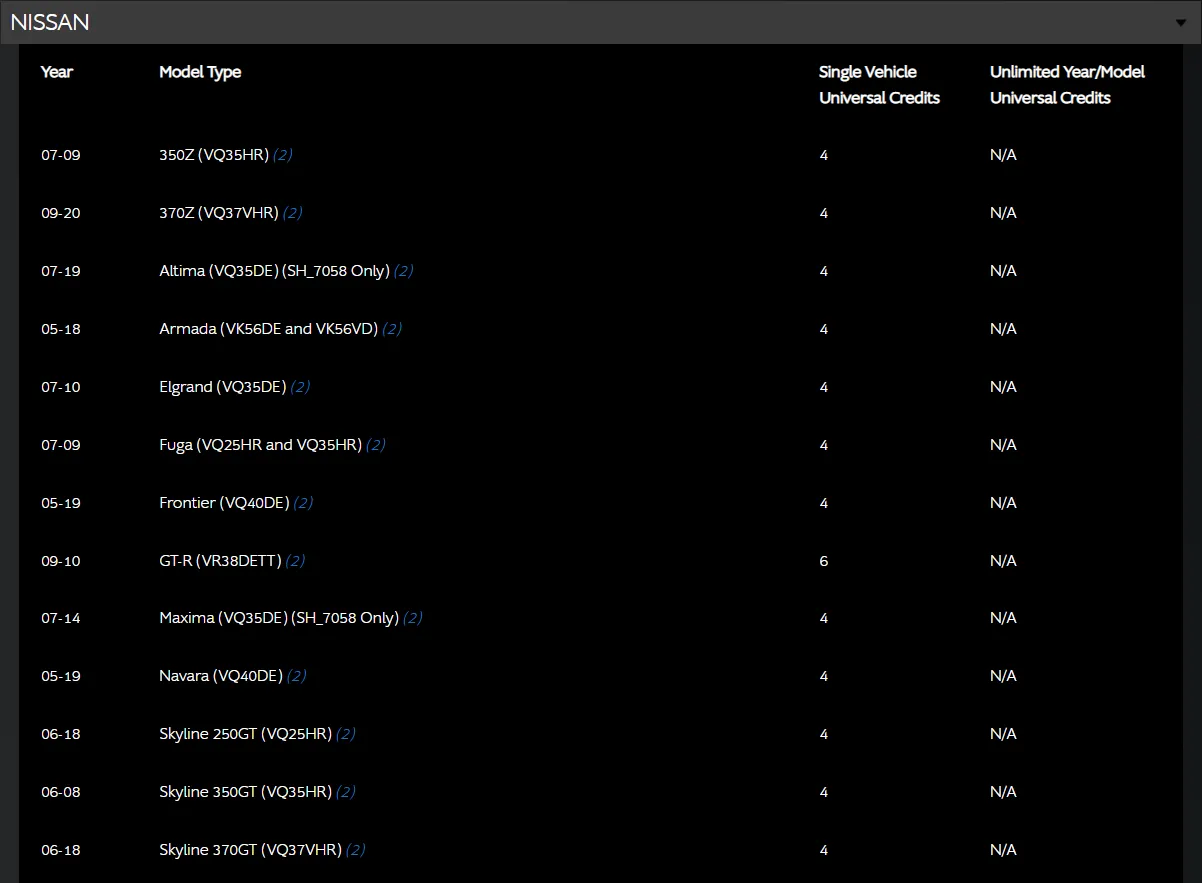Click year 07-19 in Altima row

(x=61, y=271)
